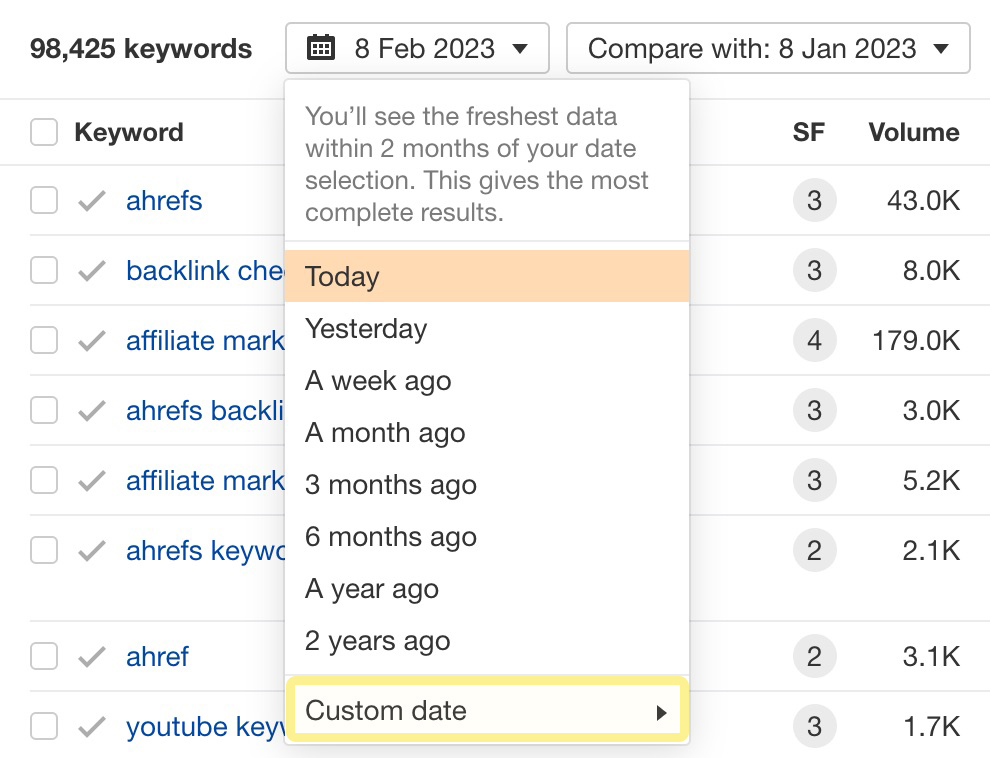This screenshot has height=758, width=990.
Task: Click the submenu arrow next to Custom date
Action: [x=661, y=711]
